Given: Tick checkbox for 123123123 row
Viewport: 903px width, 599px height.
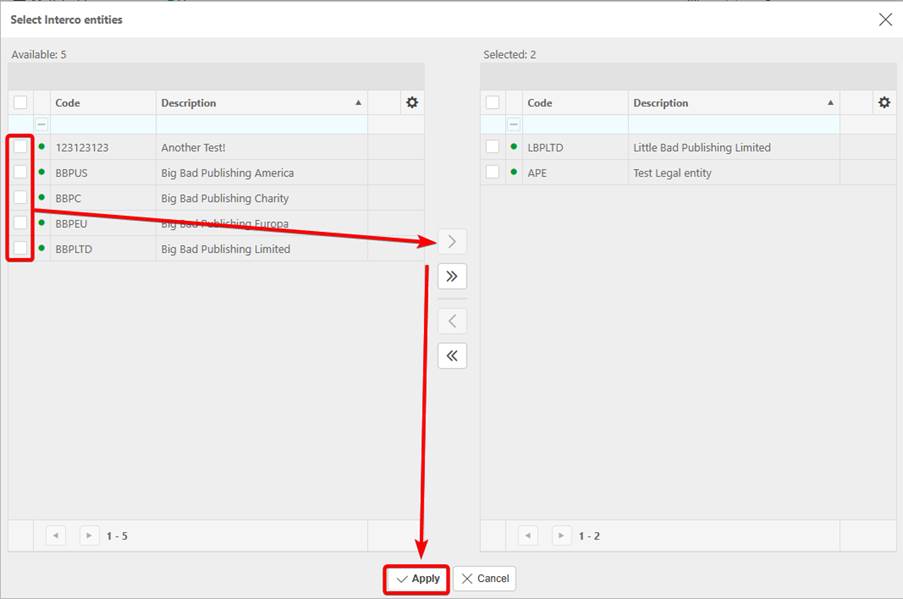Looking at the screenshot, I should (20, 147).
